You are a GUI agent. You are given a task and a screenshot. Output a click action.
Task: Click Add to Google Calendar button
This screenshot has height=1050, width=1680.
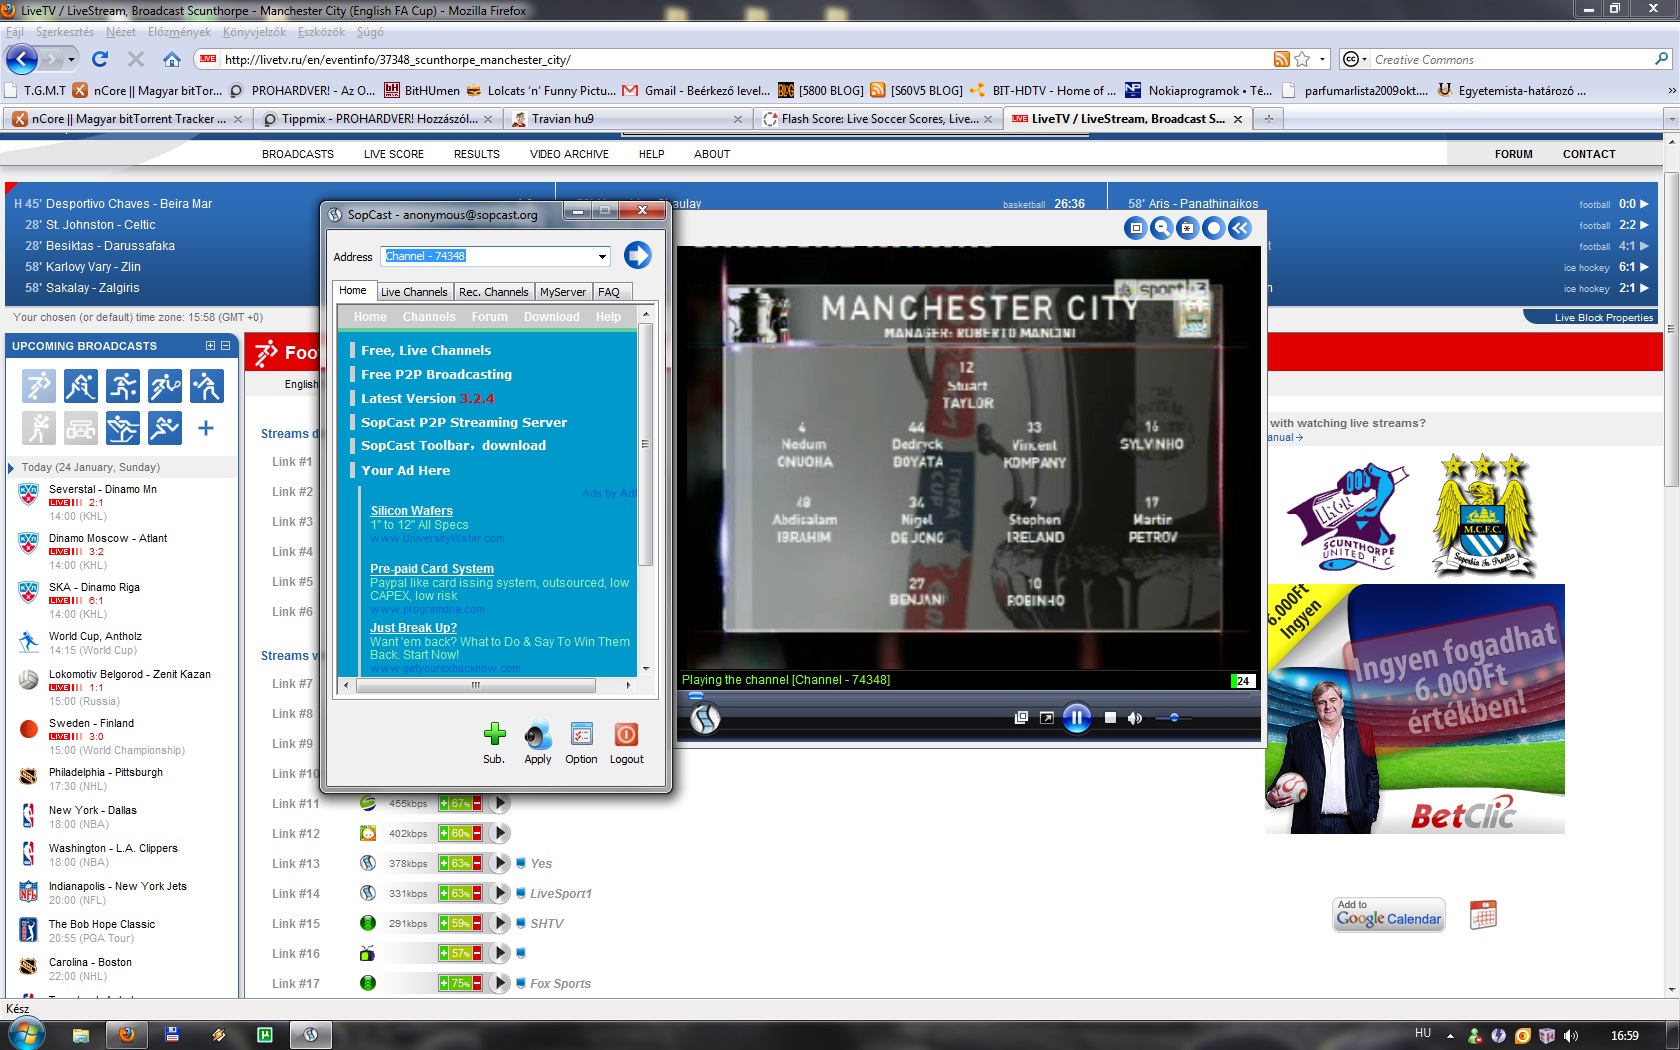(x=1389, y=914)
